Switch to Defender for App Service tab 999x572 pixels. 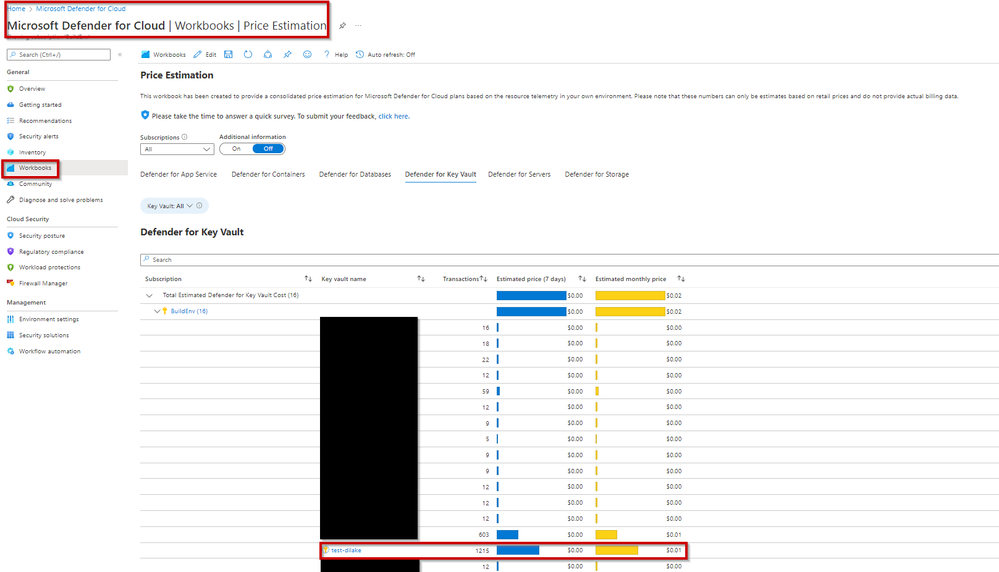click(178, 174)
